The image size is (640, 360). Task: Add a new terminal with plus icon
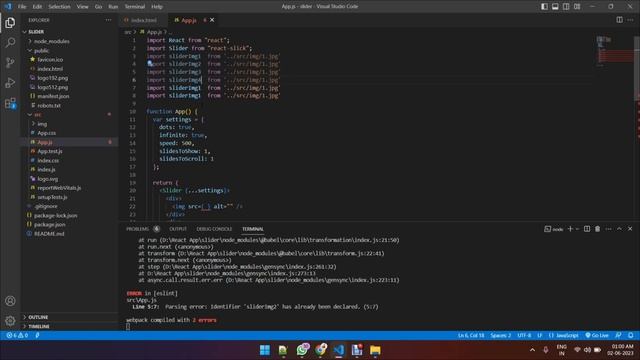570,229
